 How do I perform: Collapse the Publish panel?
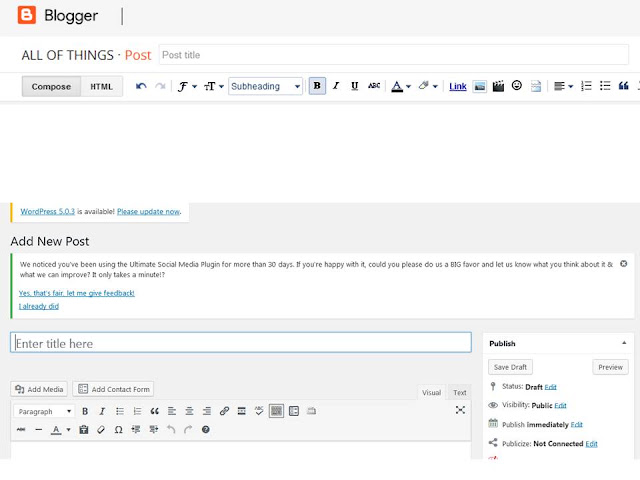[624, 343]
